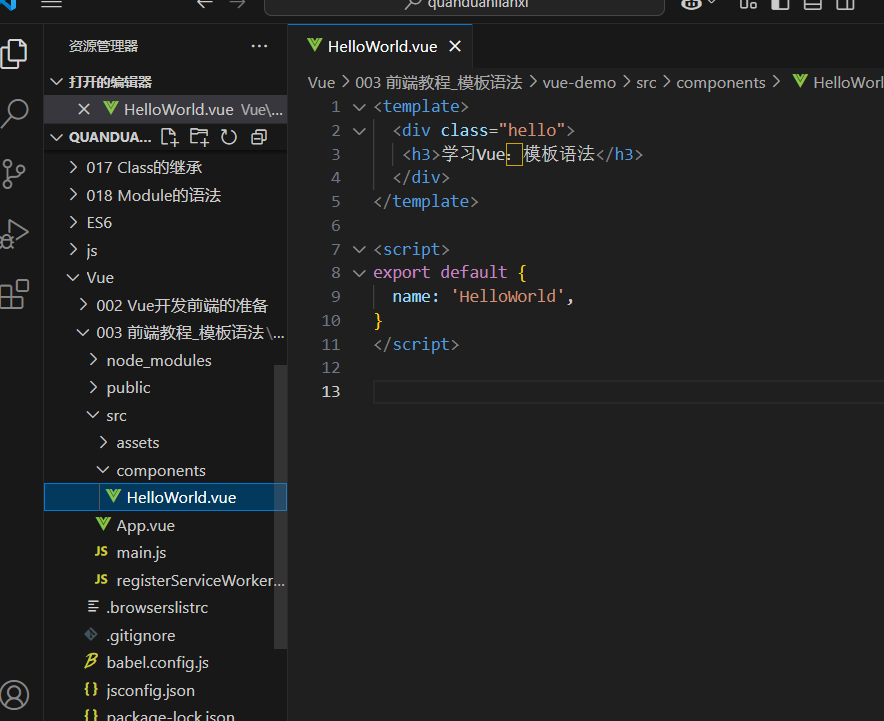
Task: Open the Source Control view
Action: (14, 174)
